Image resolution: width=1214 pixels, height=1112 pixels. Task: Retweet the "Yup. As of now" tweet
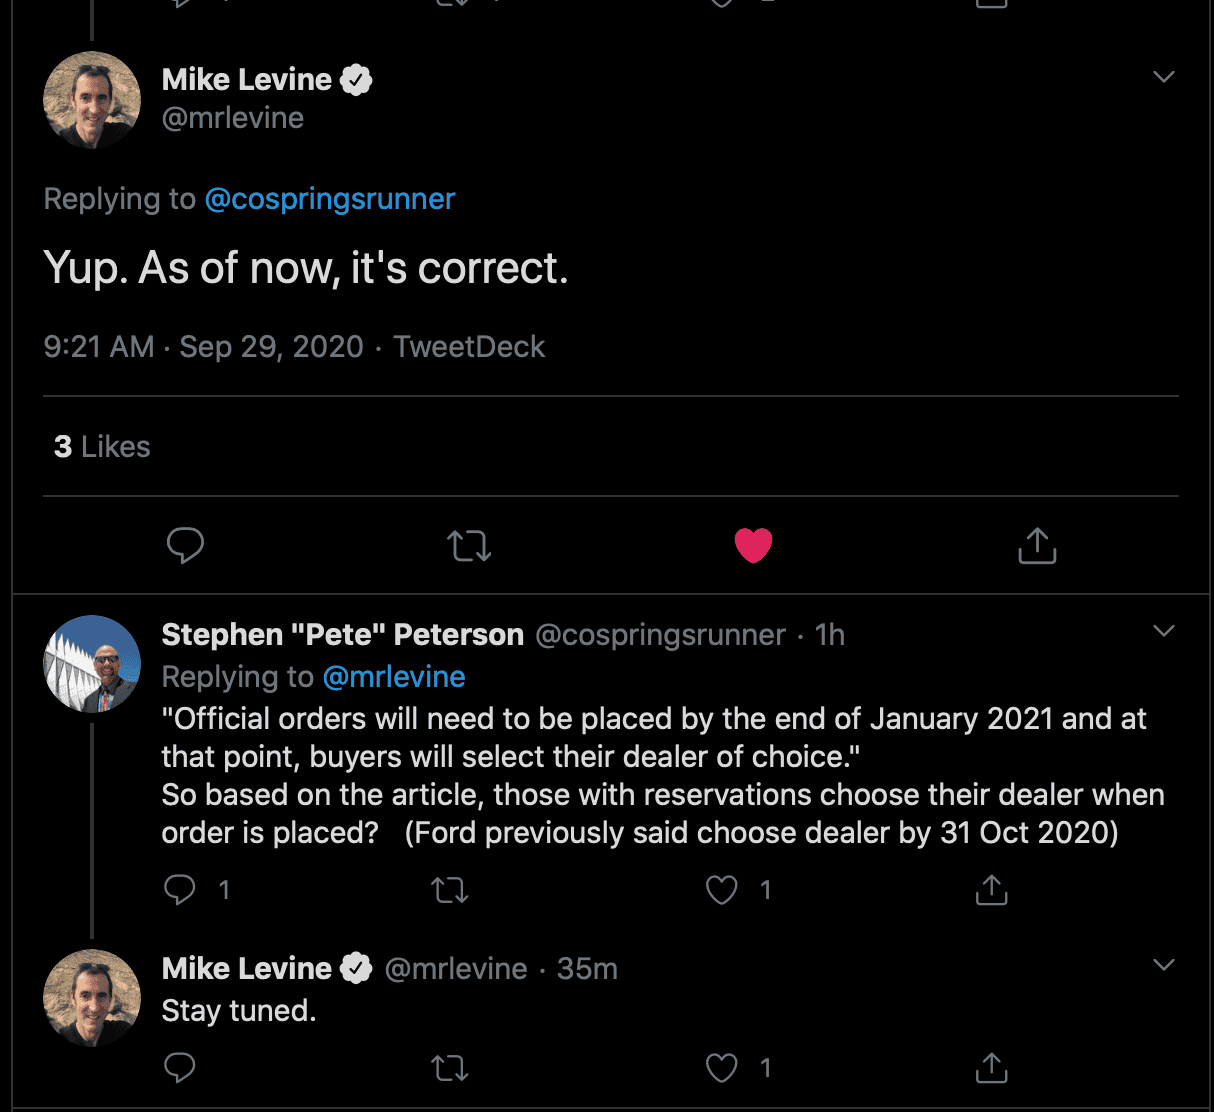tap(469, 546)
